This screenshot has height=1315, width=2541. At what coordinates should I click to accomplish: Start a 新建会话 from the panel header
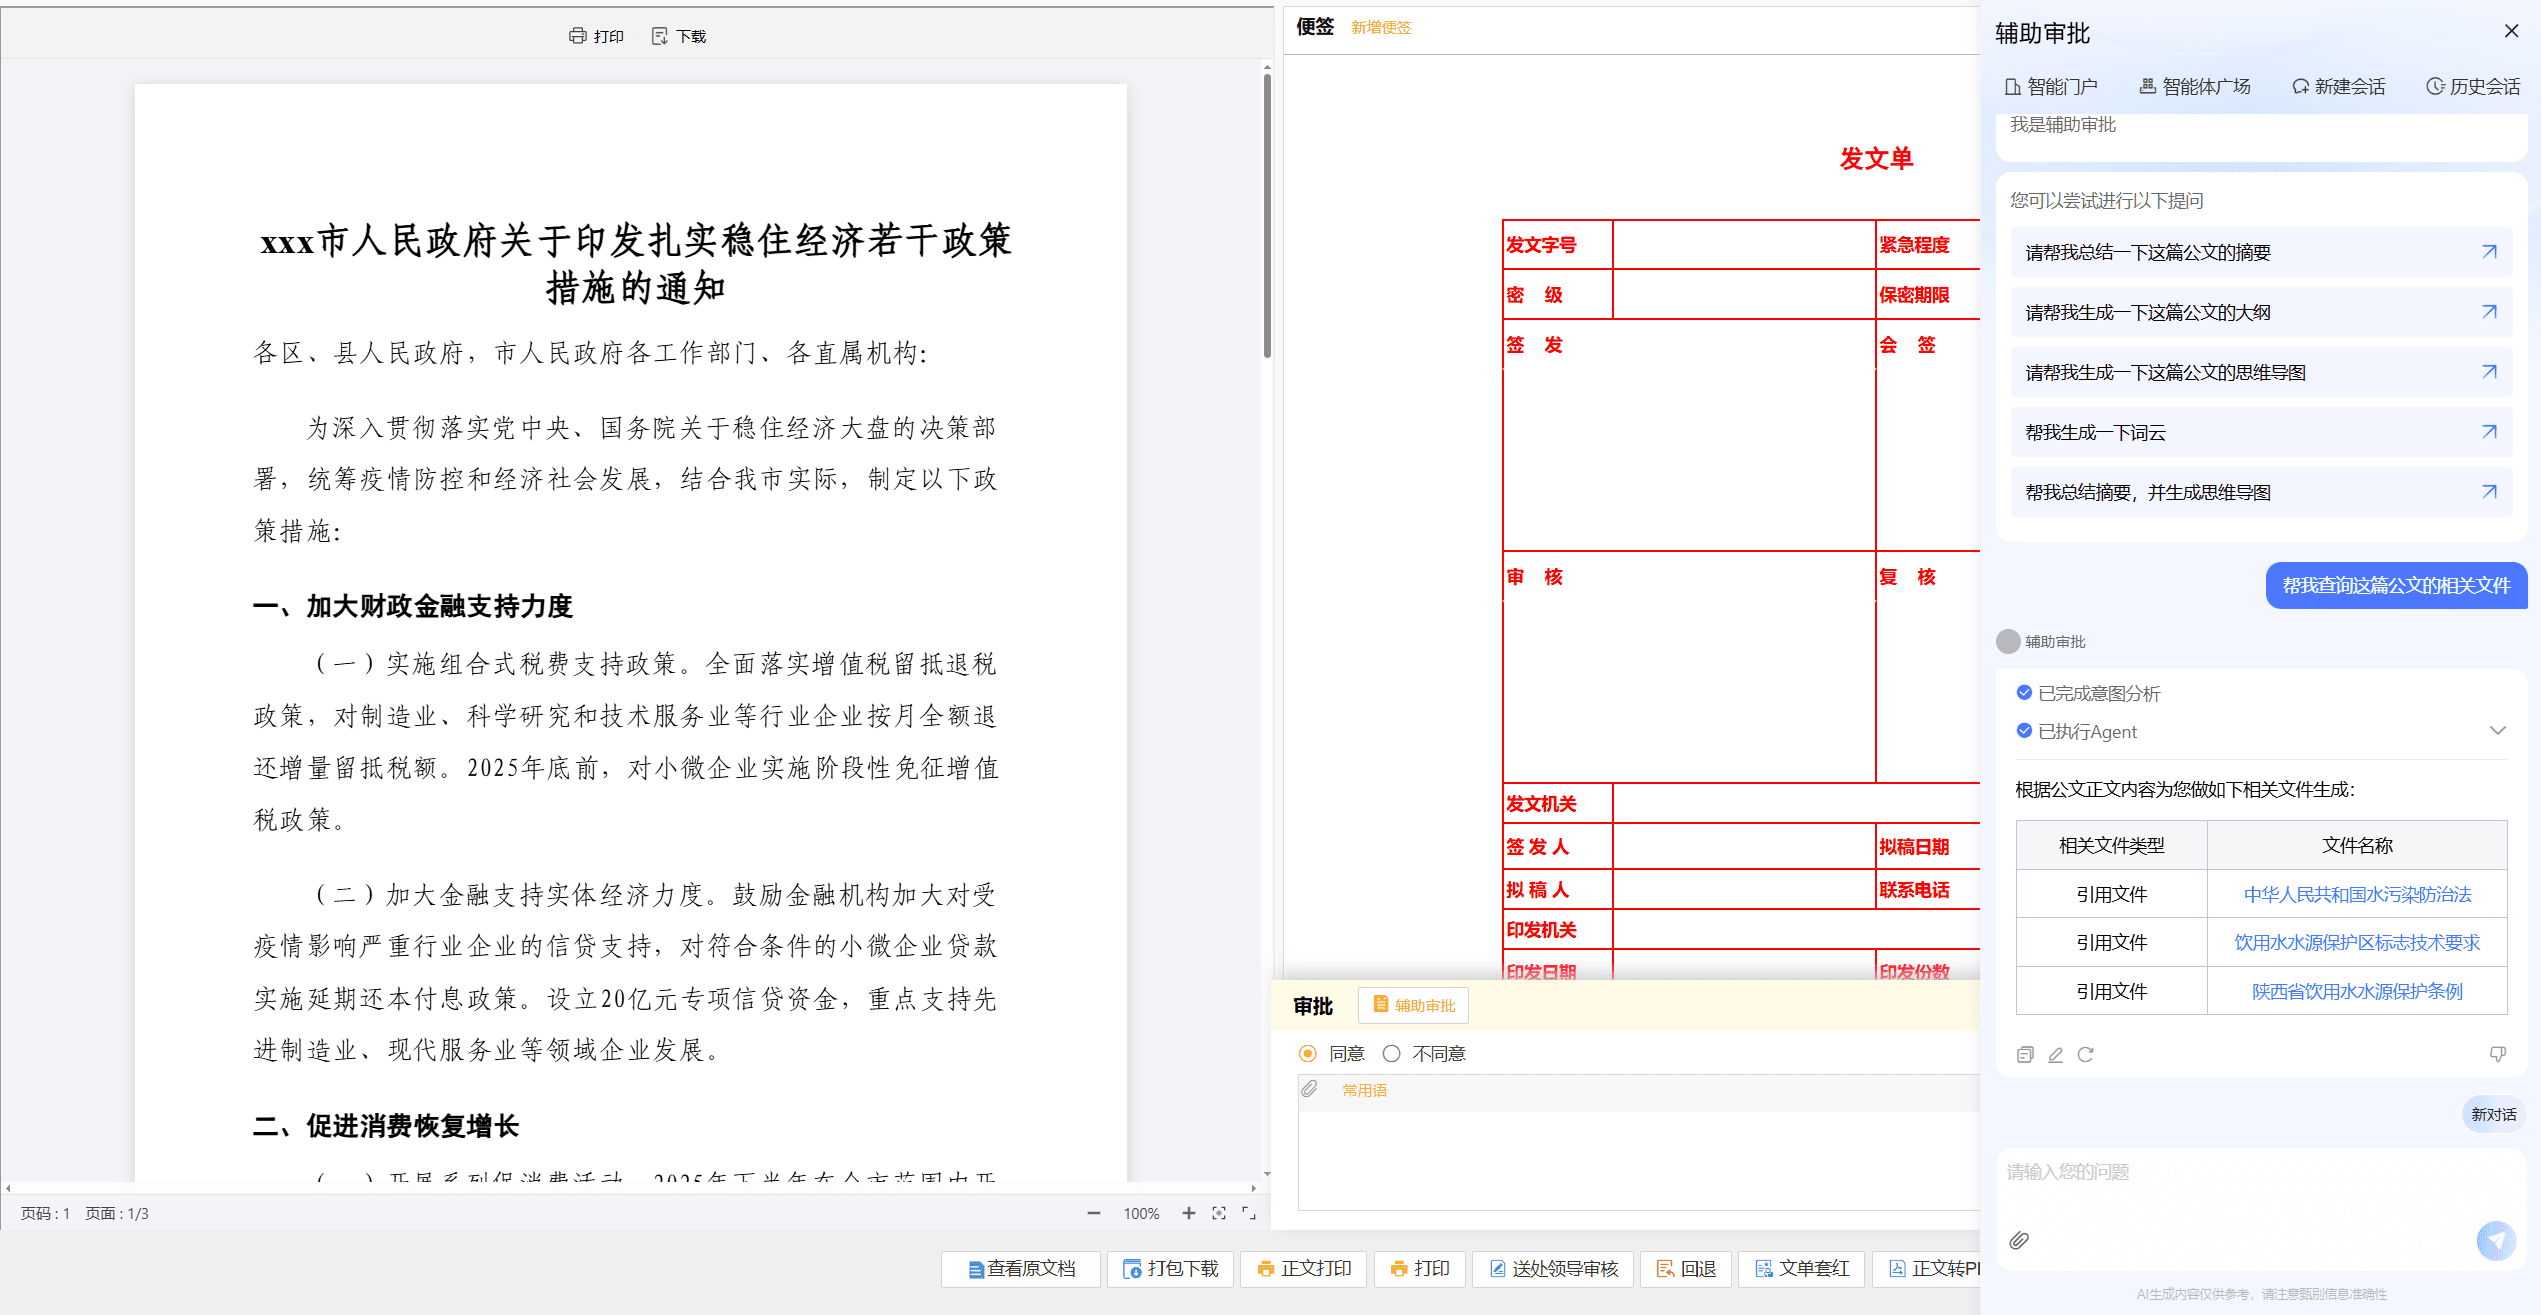[x=2338, y=87]
